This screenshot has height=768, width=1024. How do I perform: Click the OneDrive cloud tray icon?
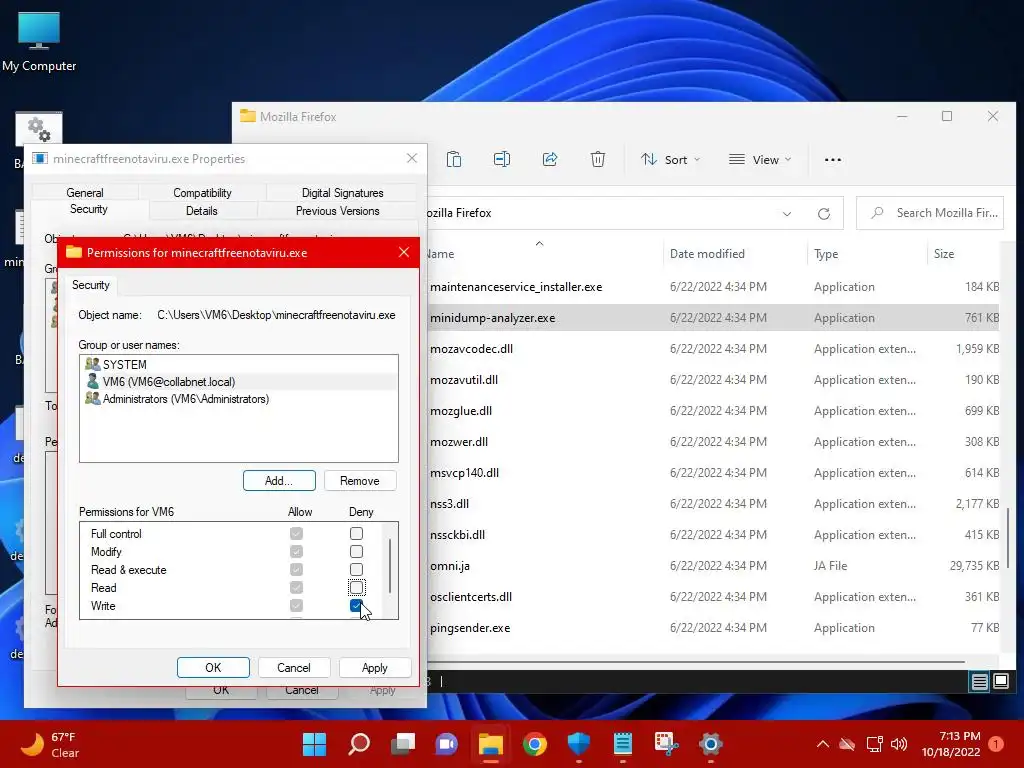point(847,744)
